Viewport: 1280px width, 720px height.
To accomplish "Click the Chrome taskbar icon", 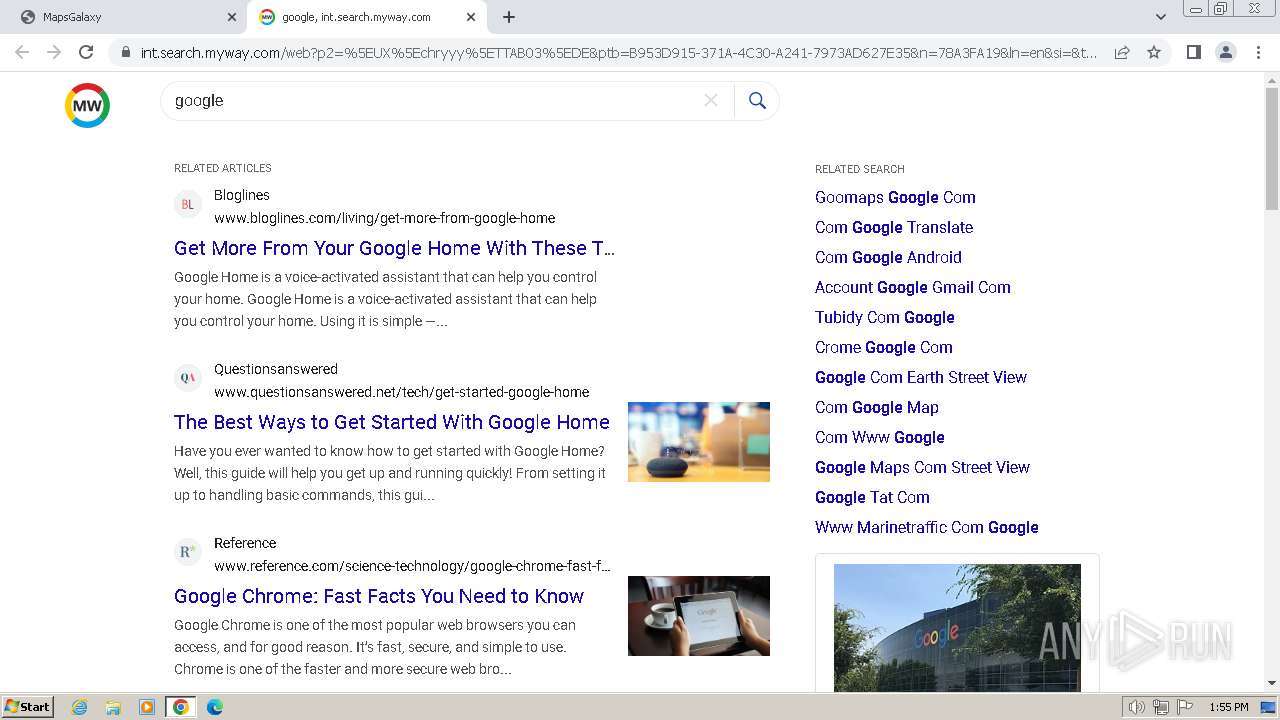I will 180,707.
